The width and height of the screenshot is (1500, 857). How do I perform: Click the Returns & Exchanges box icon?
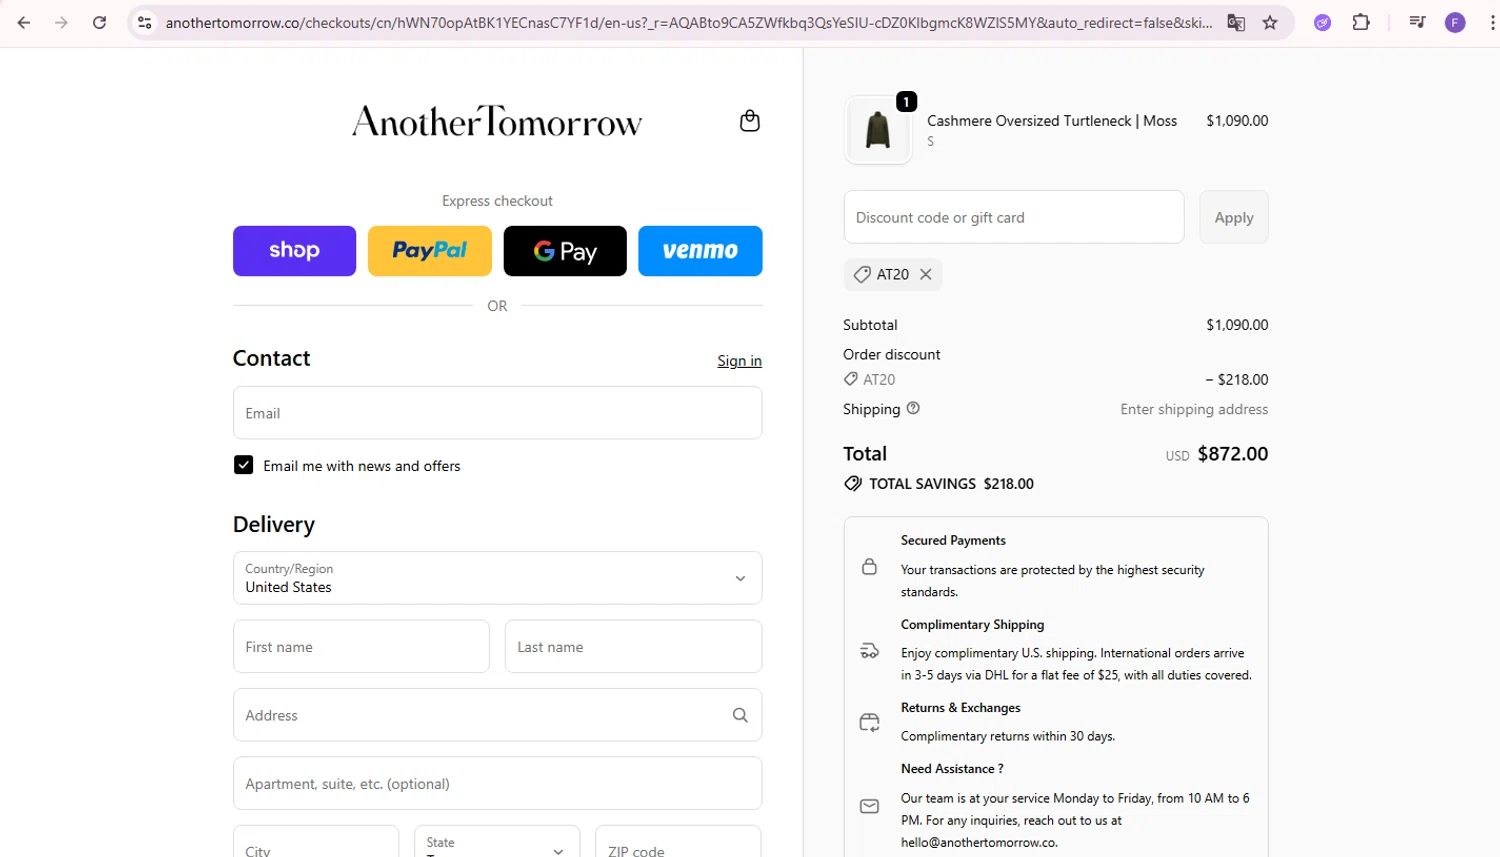point(869,722)
